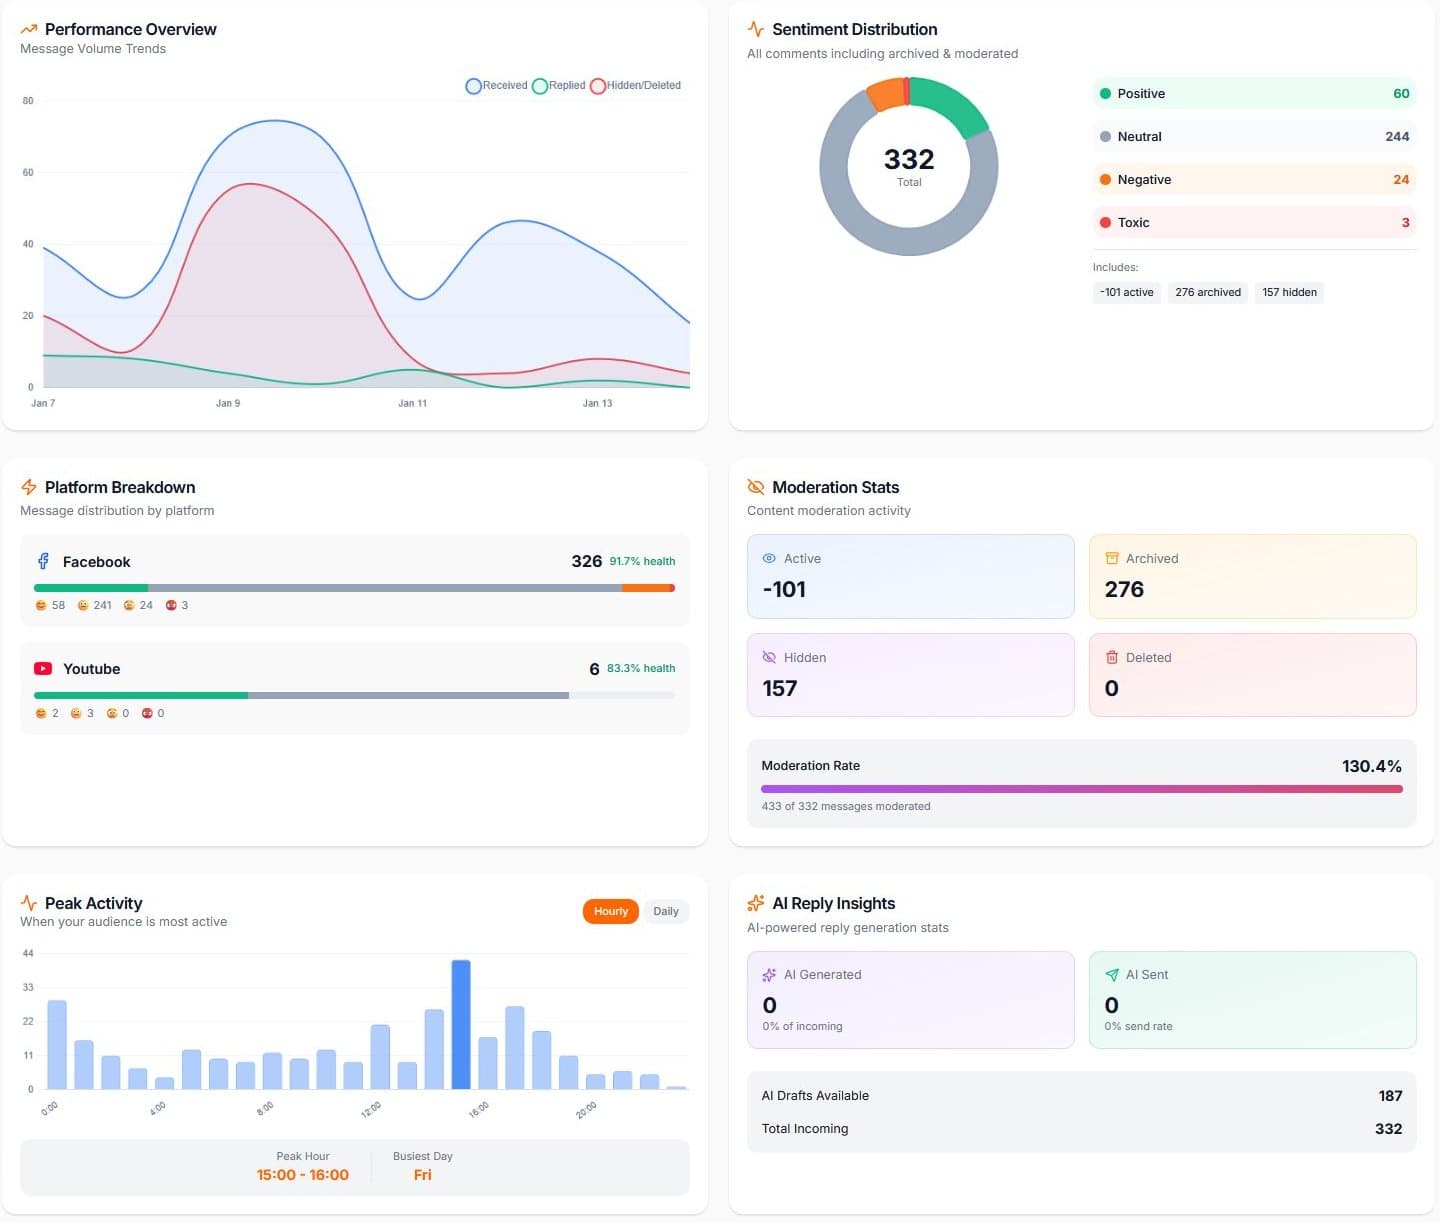The height and width of the screenshot is (1223, 1440).
Task: Click the Youtube platform icon
Action: (42, 668)
